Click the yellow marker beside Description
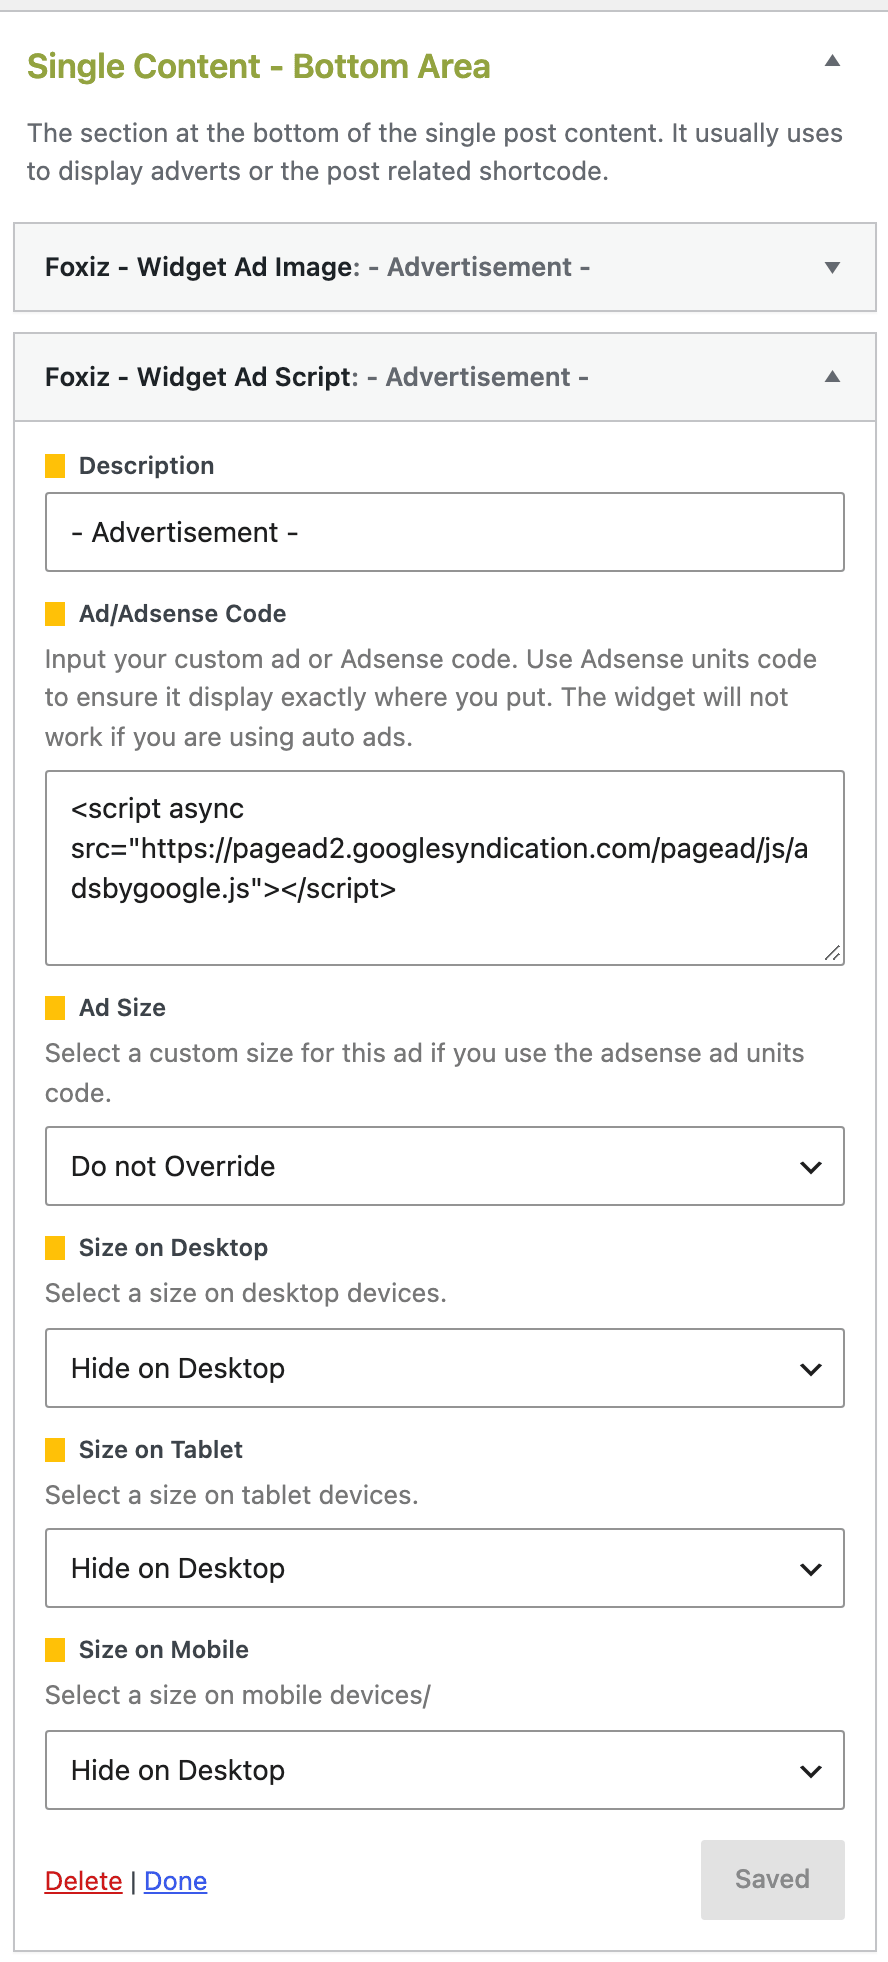Image resolution: width=888 pixels, height=1962 pixels. [56, 466]
